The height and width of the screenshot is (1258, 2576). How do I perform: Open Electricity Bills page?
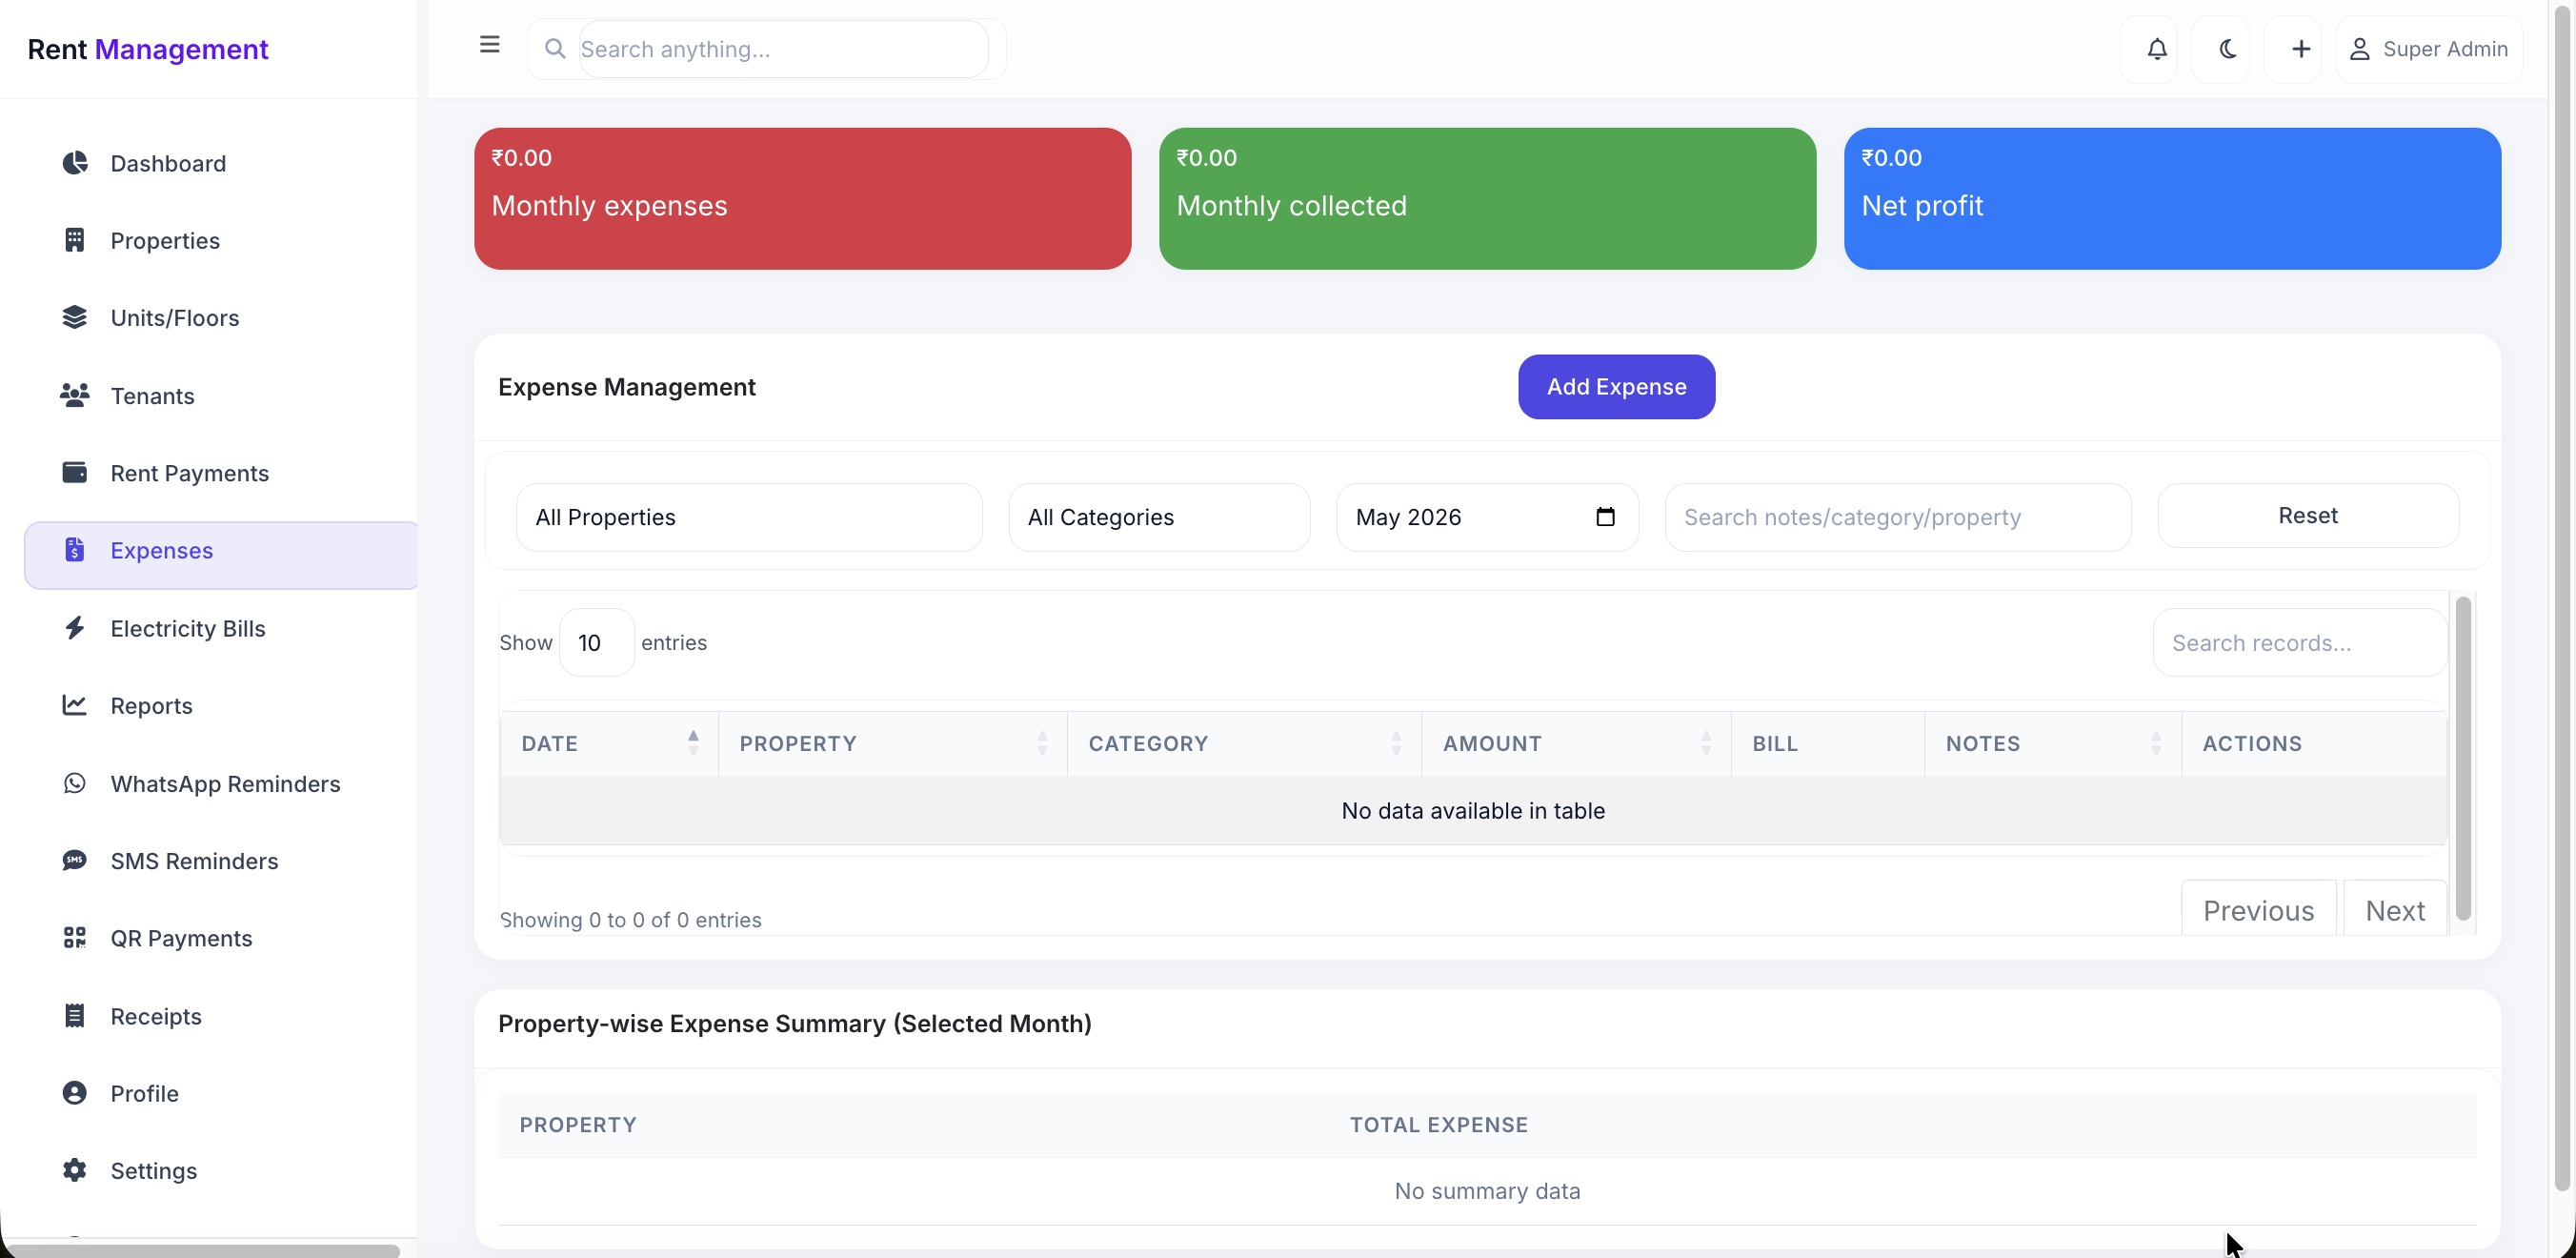pyautogui.click(x=220, y=628)
